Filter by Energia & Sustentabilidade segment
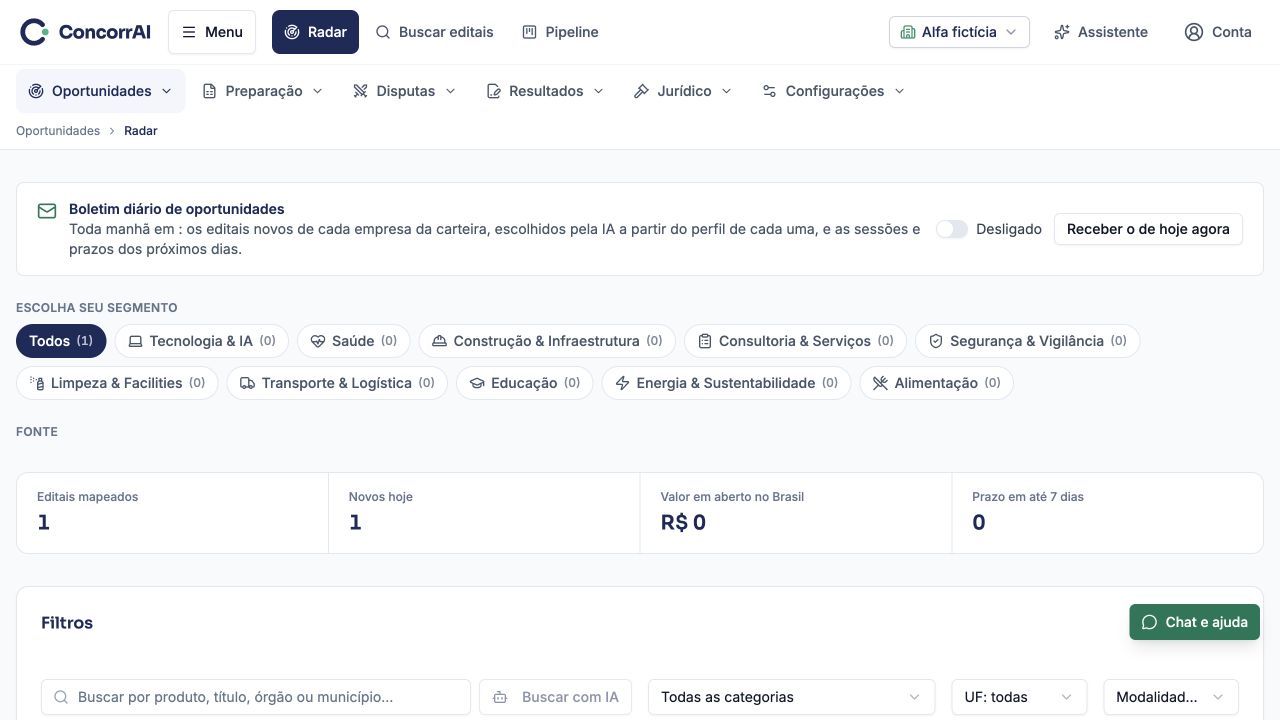The height and width of the screenshot is (720, 1280). tap(727, 383)
